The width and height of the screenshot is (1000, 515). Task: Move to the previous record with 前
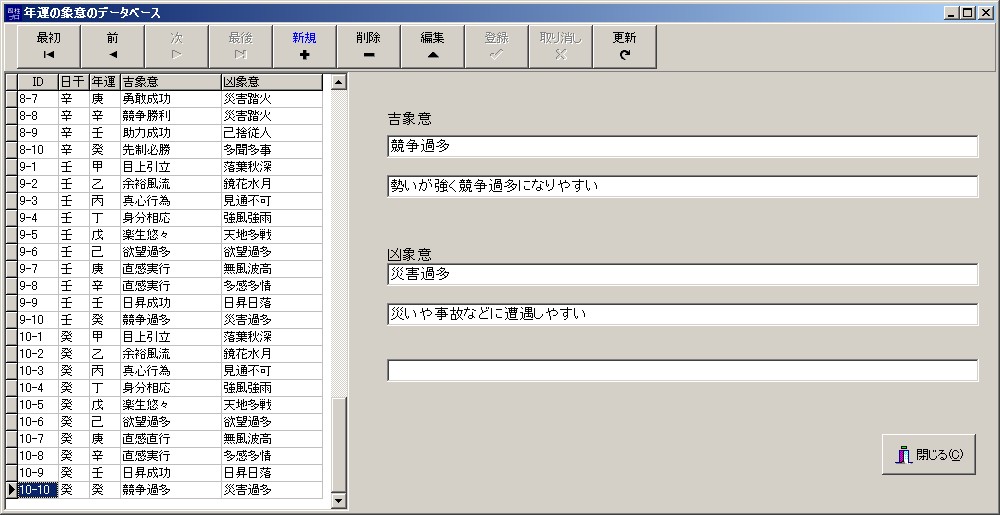click(x=113, y=47)
